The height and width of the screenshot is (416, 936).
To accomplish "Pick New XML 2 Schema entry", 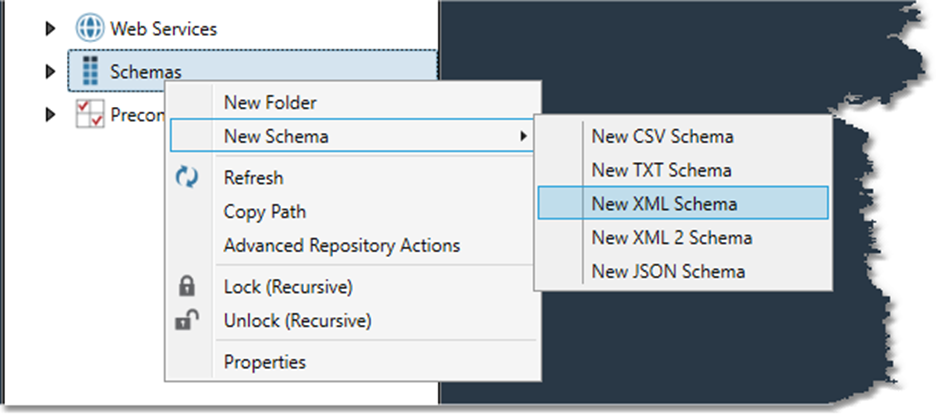I will pyautogui.click(x=671, y=238).
